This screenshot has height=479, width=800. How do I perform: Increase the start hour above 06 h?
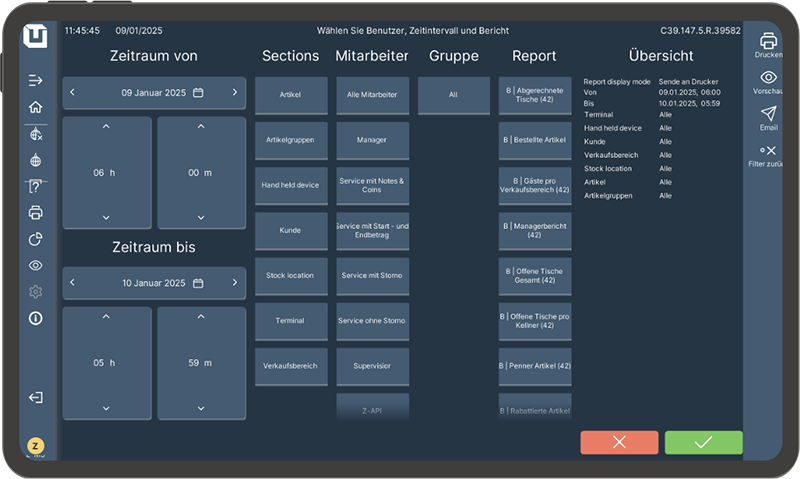106,127
